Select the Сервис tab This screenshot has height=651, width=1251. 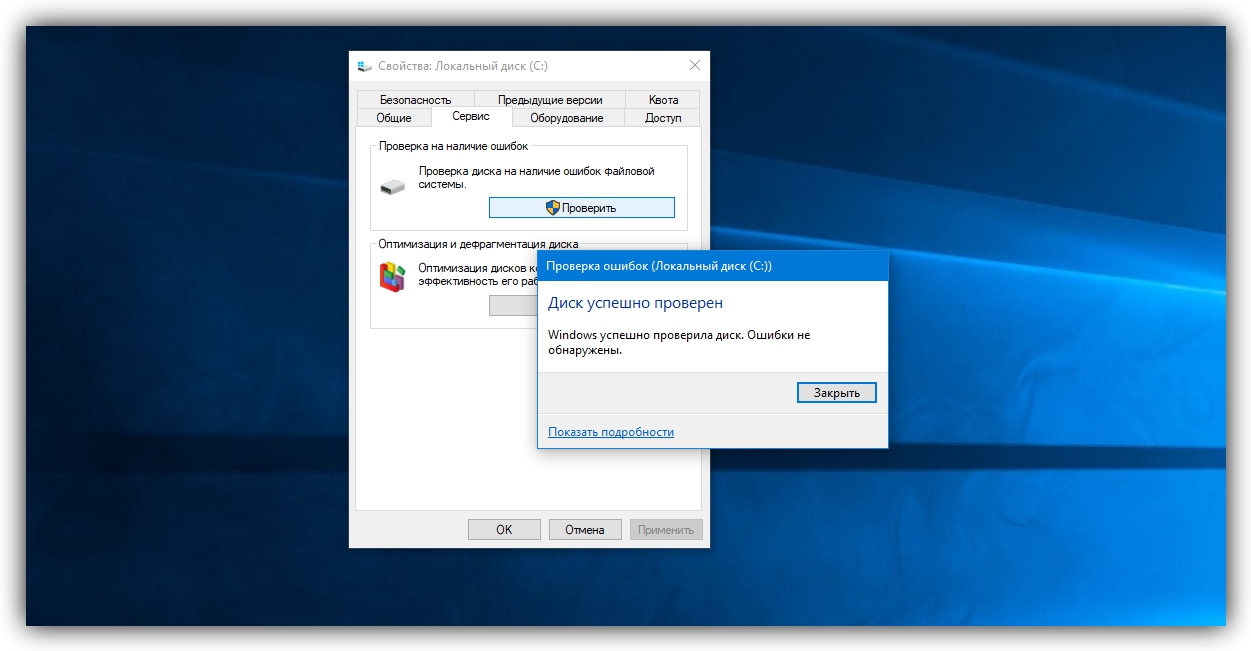click(470, 115)
